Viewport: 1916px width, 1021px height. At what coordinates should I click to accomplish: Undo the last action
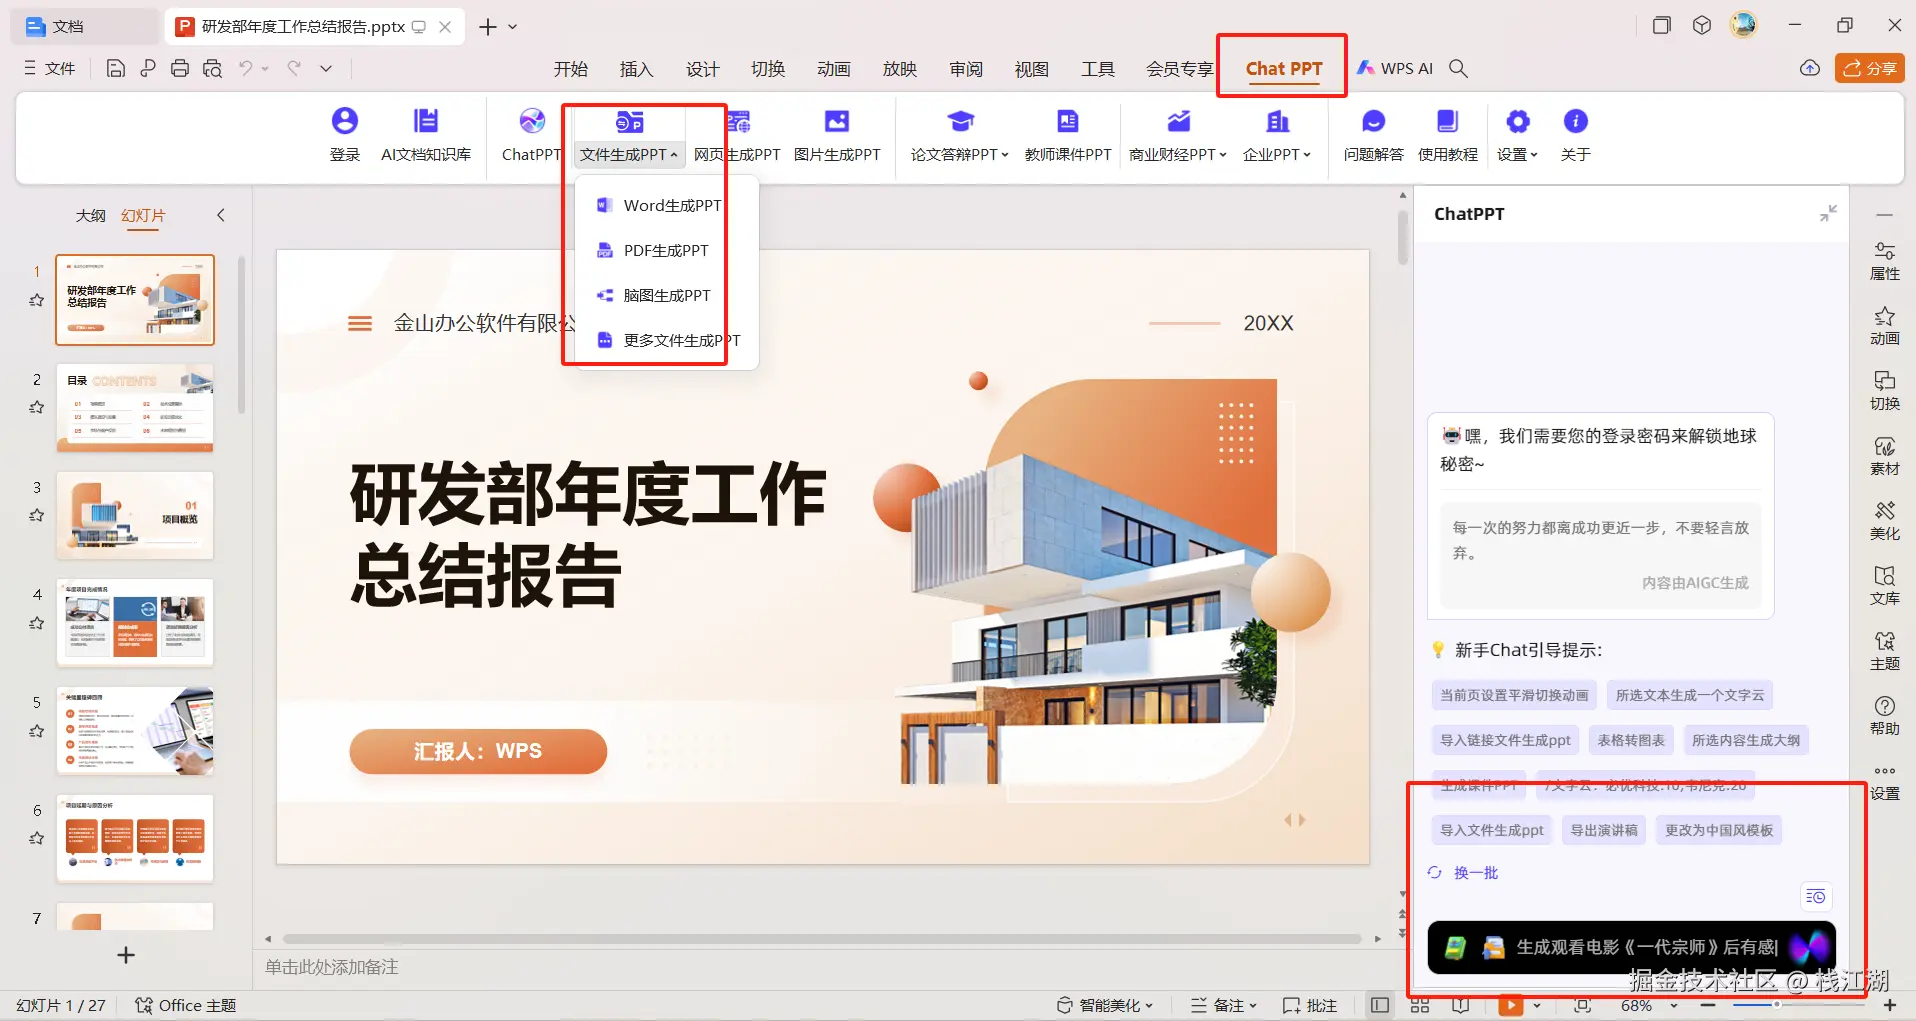(245, 68)
